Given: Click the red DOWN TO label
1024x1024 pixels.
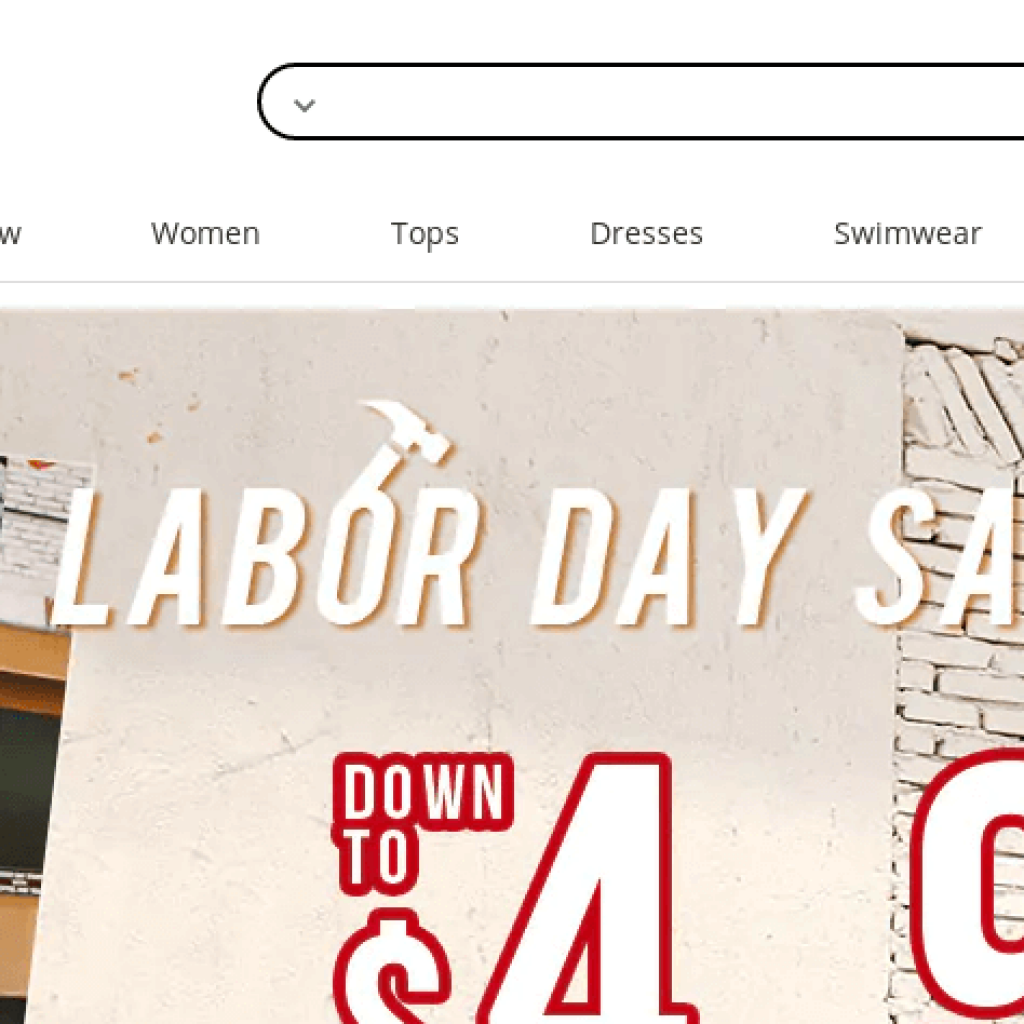Looking at the screenshot, I should click(421, 823).
